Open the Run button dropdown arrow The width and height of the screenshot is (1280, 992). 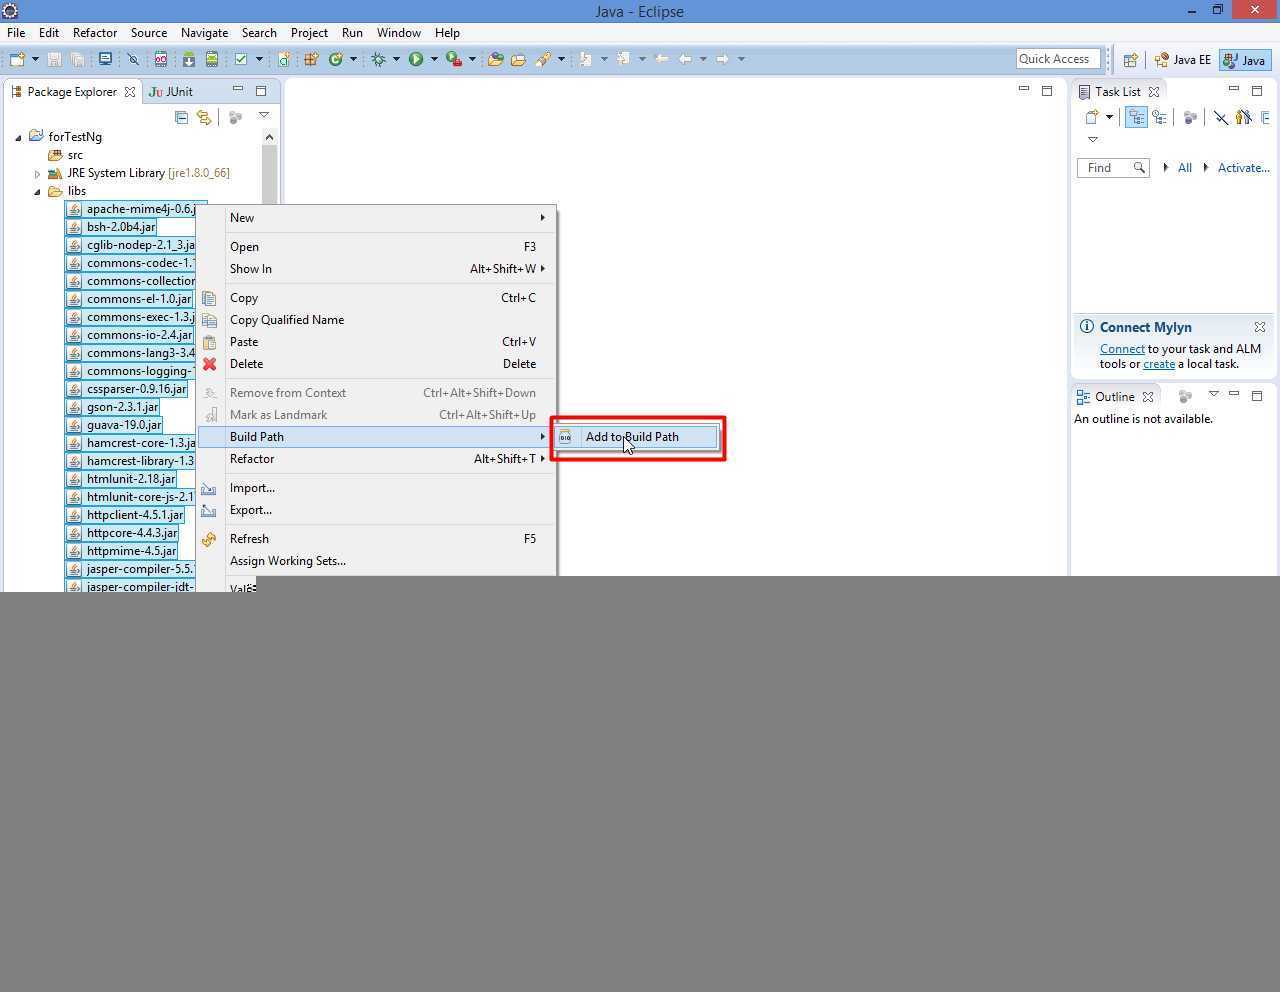434,59
